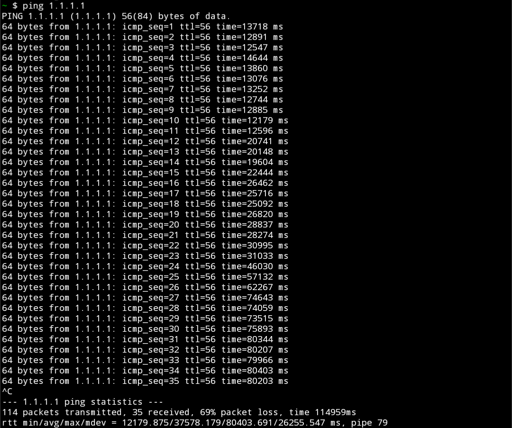Click the ping statistics header line
This screenshot has height=428, width=512.
click(82, 402)
